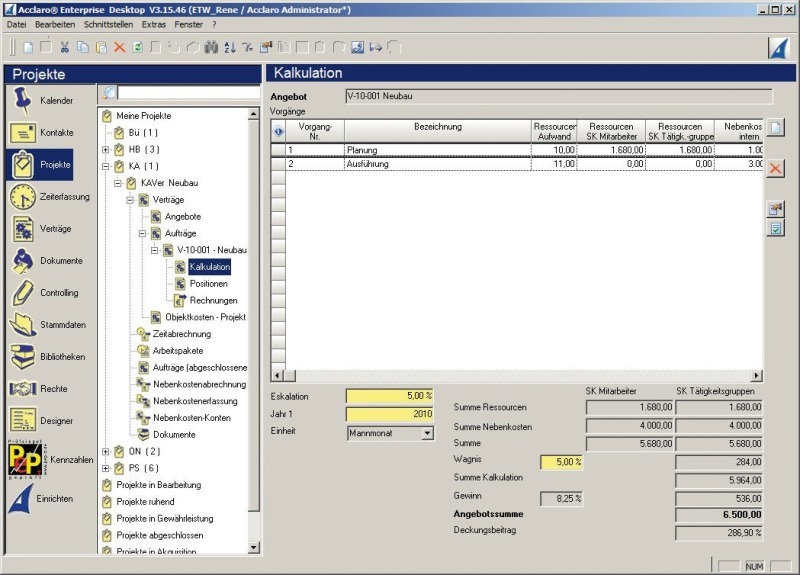
Task: Expand the ON ( 2 ) tree node
Action: point(106,452)
